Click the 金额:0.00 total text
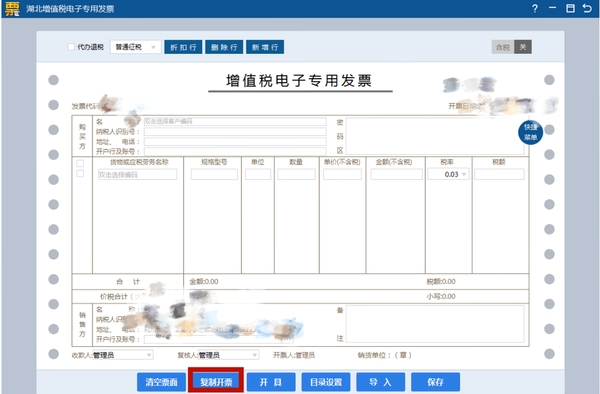This screenshot has width=600, height=394. click(x=204, y=282)
